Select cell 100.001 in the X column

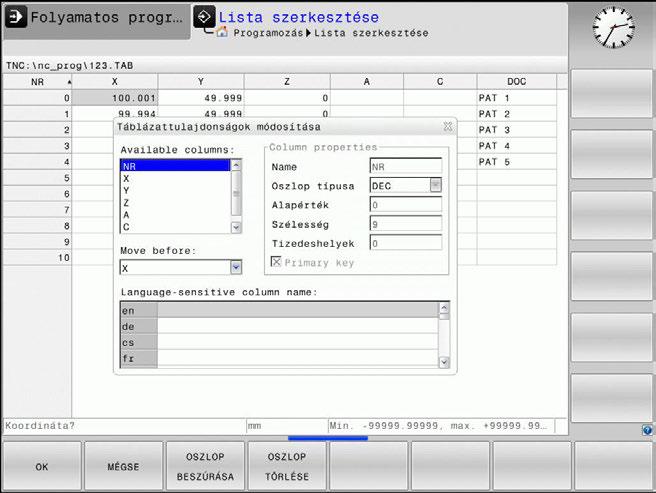click(115, 98)
